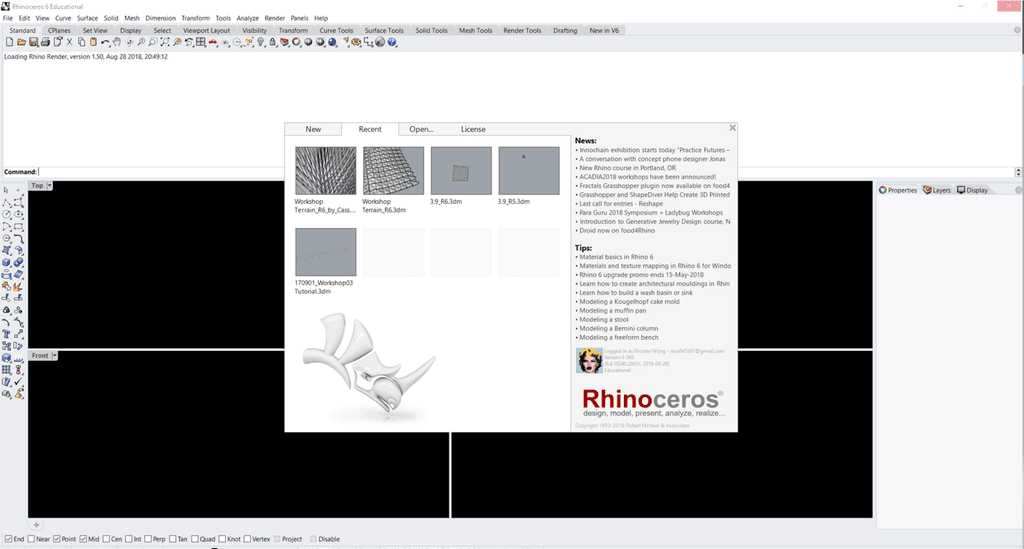Click the Object Properties color wheel icon
The height and width of the screenshot is (549, 1024).
(x=296, y=42)
